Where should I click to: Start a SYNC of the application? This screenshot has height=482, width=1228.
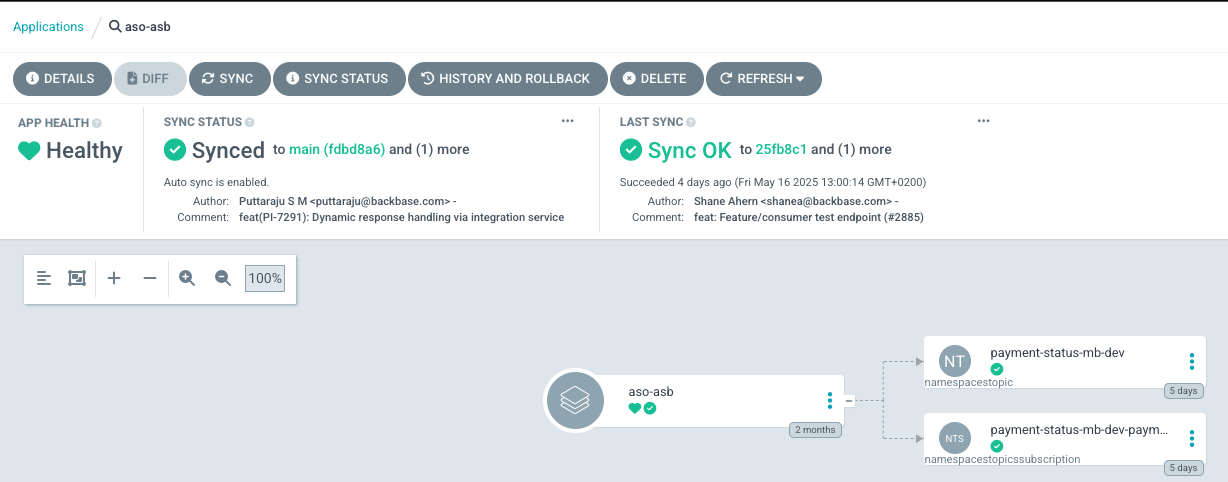pyautogui.click(x=228, y=78)
